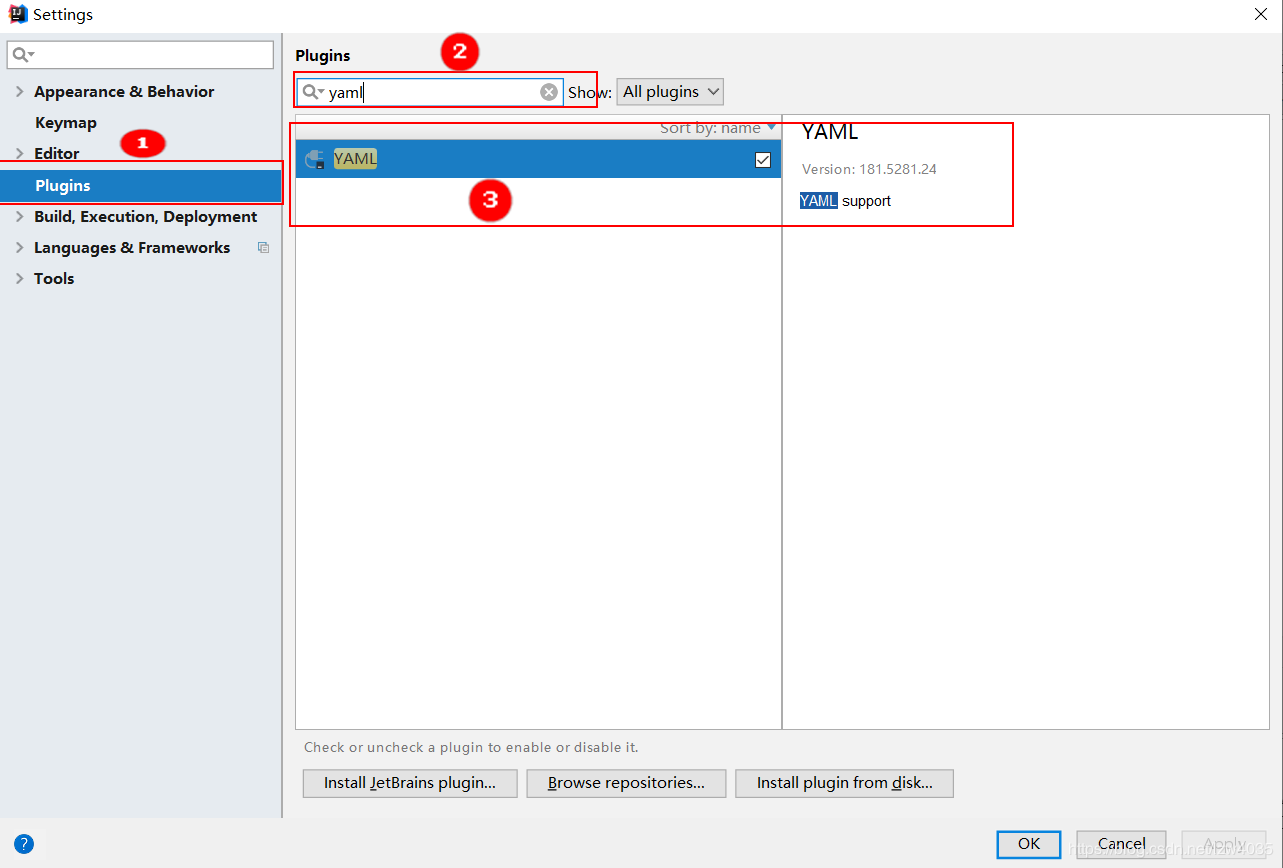1283x868 pixels.
Task: Open the Show All plugins dropdown
Action: 670,92
